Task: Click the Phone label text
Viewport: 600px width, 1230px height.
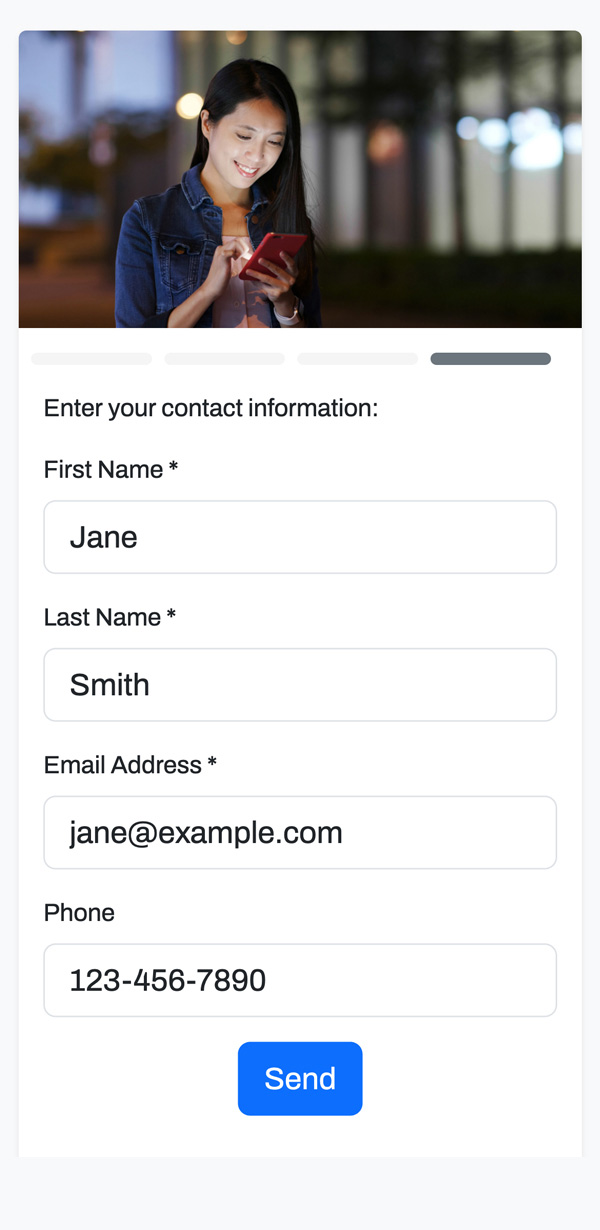Action: click(x=79, y=913)
